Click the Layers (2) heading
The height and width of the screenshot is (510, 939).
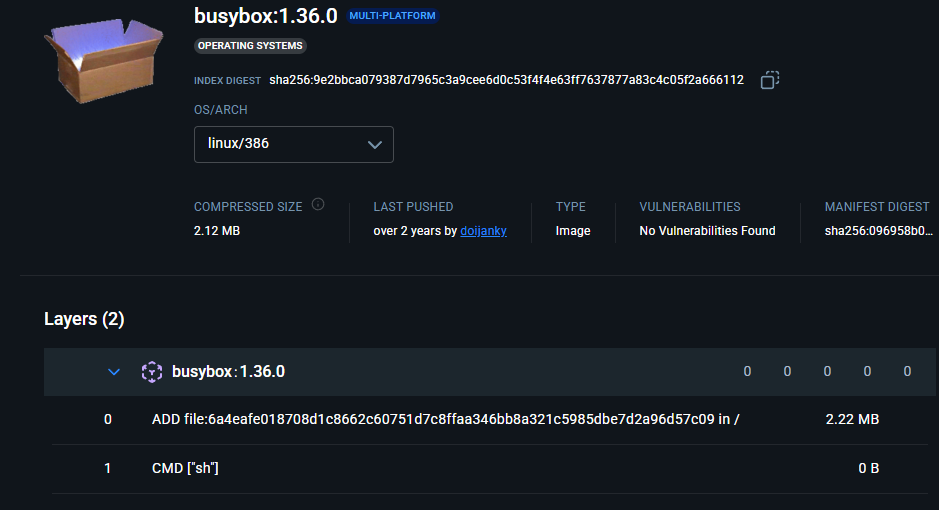[84, 319]
